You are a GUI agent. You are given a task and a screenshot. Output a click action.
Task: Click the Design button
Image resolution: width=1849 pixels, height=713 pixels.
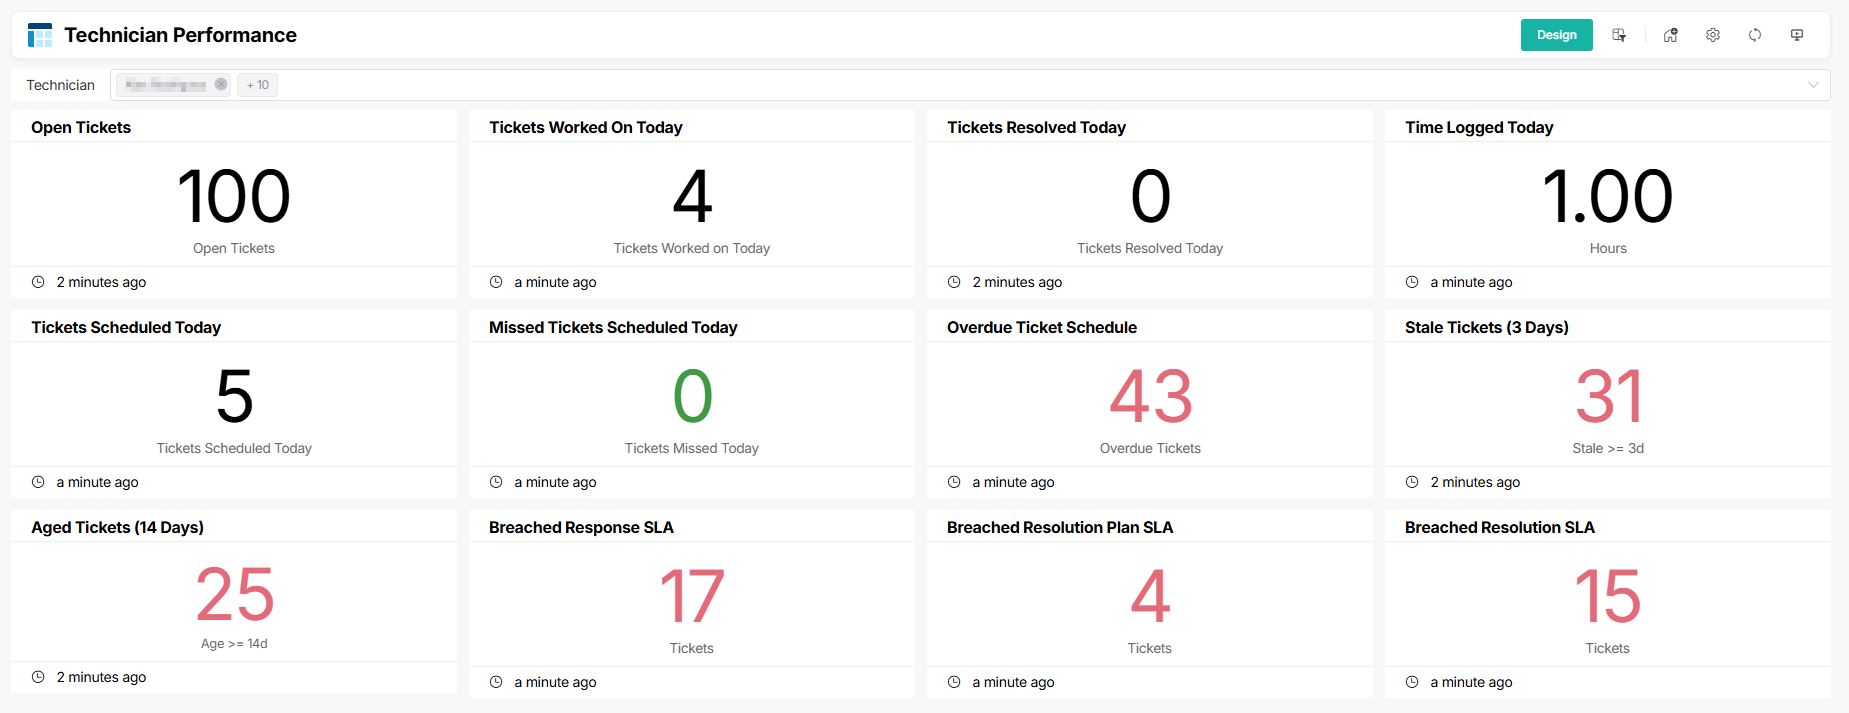coord(1556,35)
